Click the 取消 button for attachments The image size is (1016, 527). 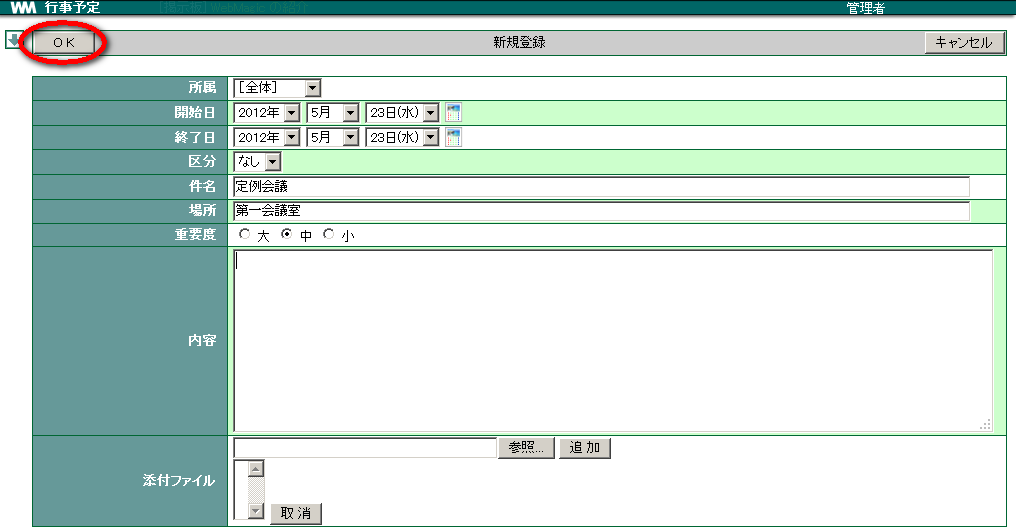coord(295,513)
